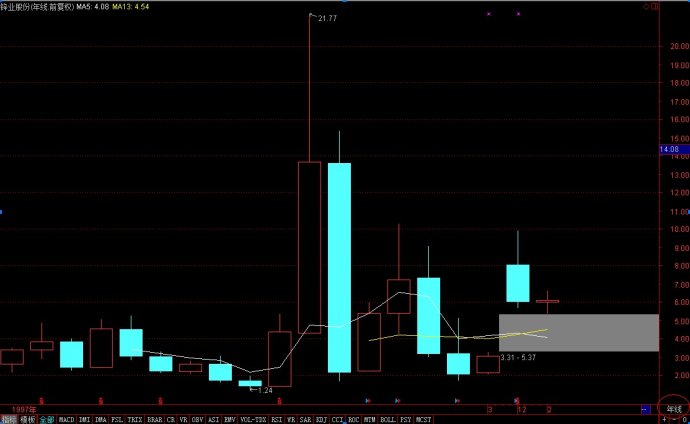The image size is (690, 424).
Task: Click the MA13: 4.54 legend label
Action: pos(132,7)
